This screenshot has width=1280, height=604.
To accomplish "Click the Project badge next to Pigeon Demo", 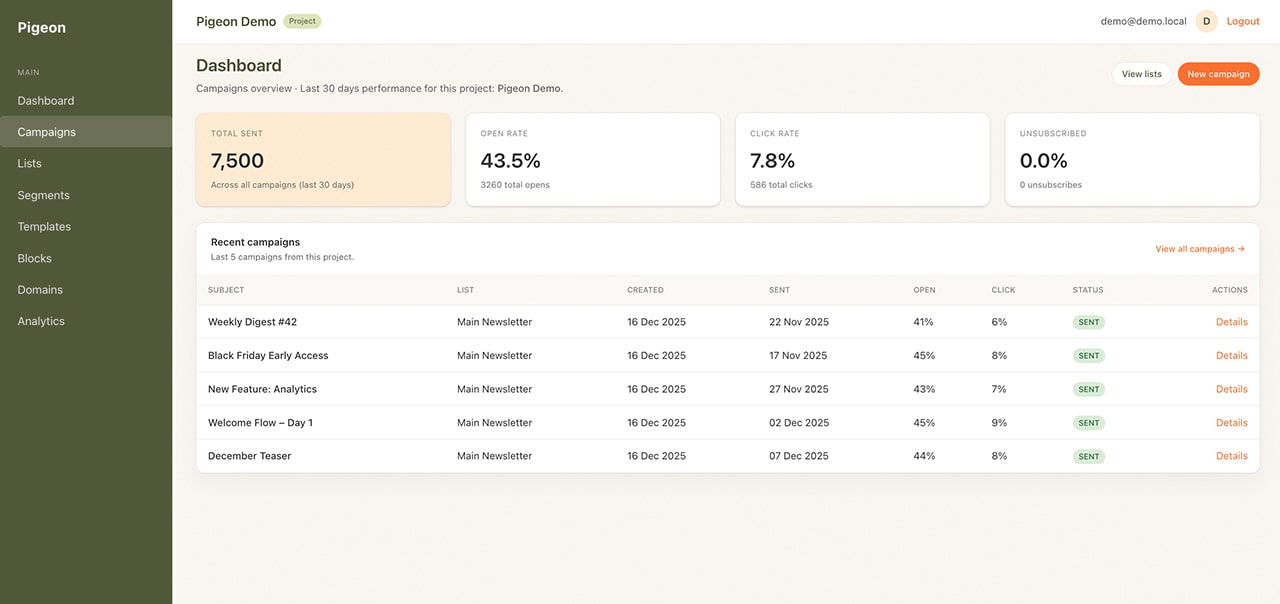I will click(x=301, y=20).
